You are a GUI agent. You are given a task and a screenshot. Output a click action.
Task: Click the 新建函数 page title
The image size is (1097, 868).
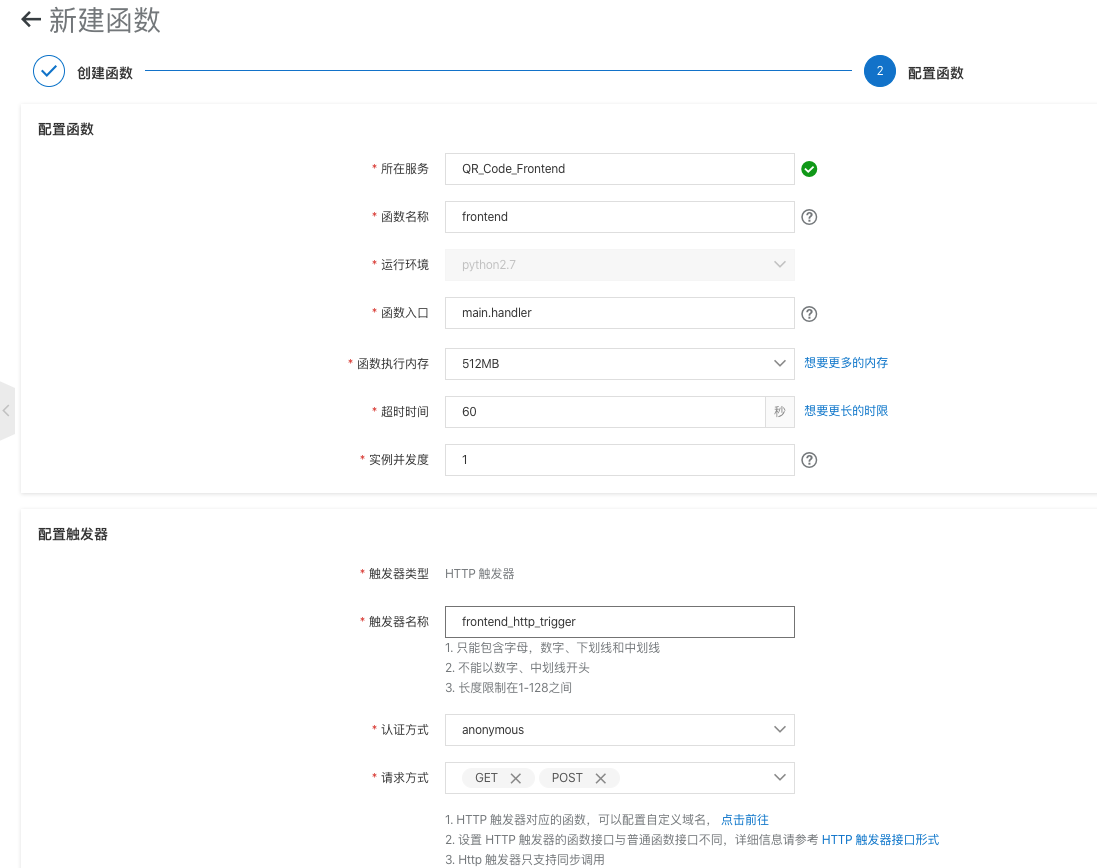tap(105, 20)
